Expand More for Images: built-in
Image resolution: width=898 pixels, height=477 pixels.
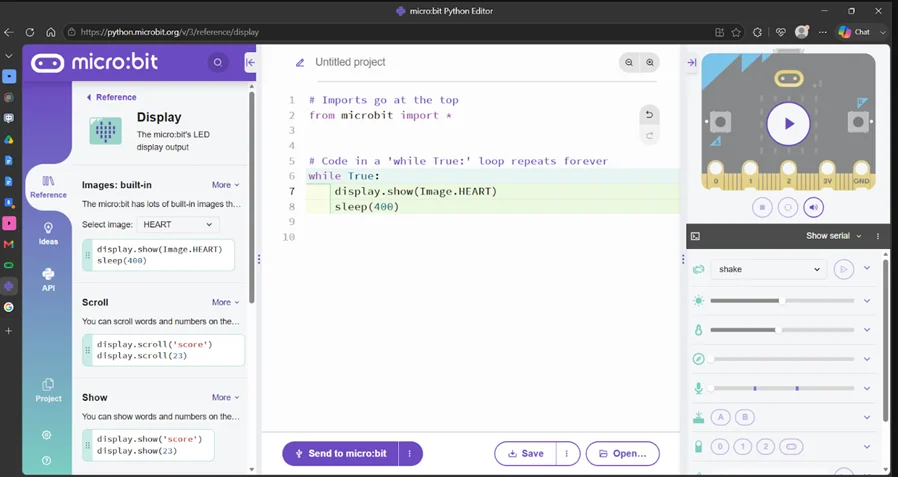(225, 185)
